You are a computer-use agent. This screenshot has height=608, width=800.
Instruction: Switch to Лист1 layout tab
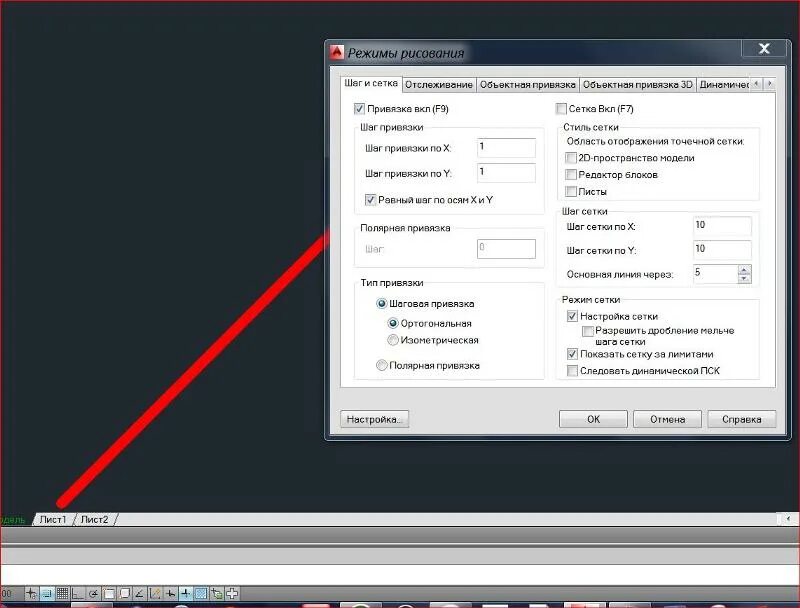[x=53, y=519]
